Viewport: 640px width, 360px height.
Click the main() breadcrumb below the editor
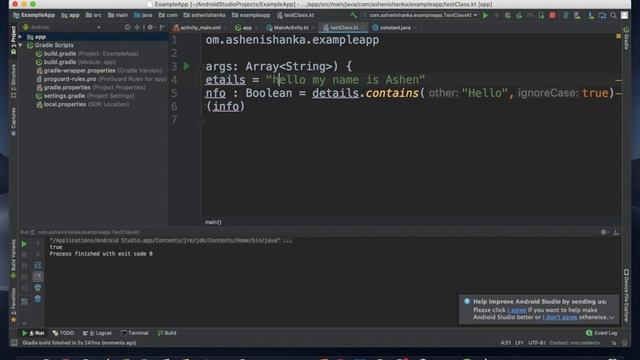213,222
